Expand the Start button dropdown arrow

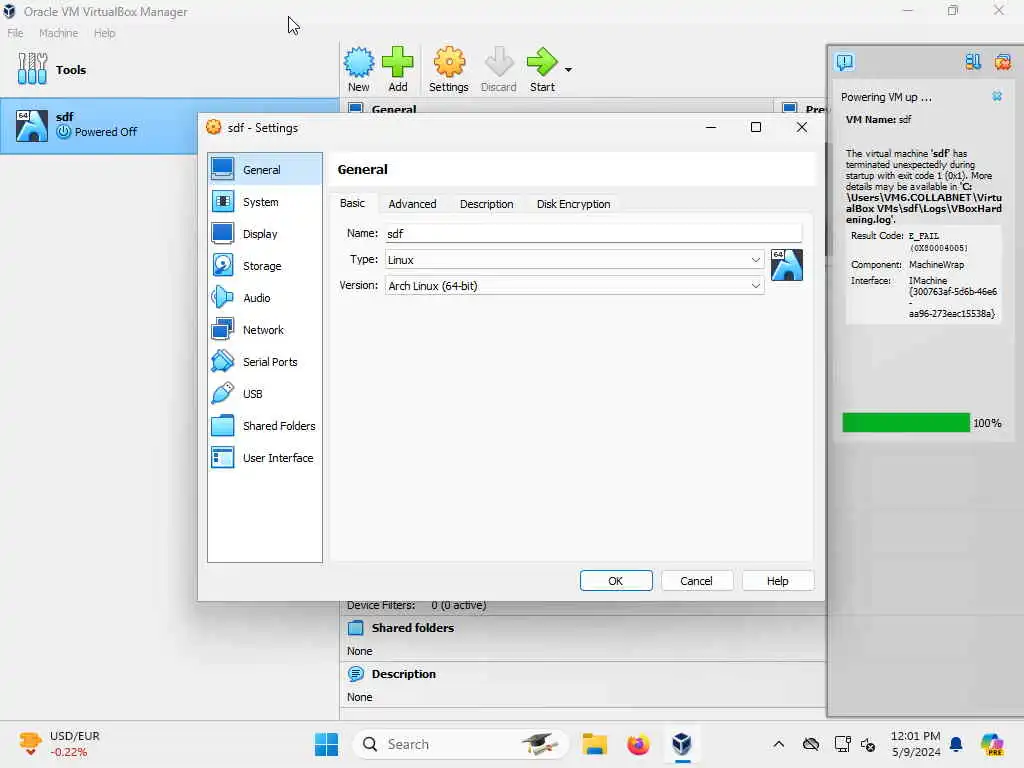[x=568, y=69]
